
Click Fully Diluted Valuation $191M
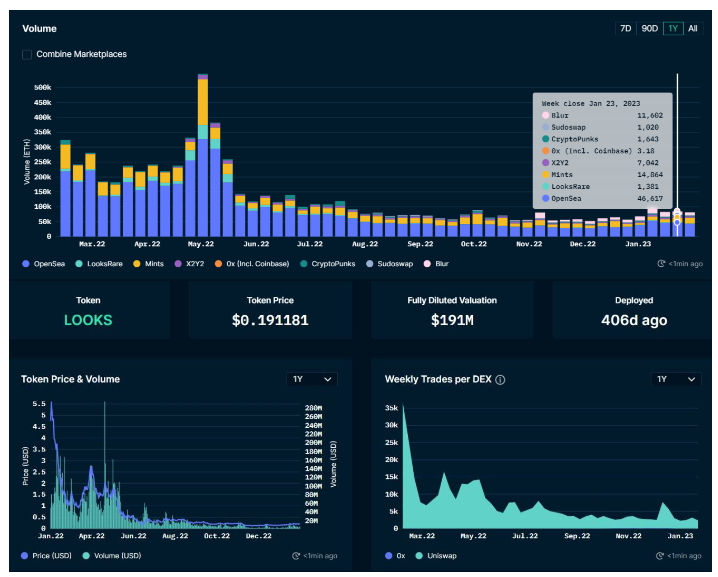(x=452, y=320)
